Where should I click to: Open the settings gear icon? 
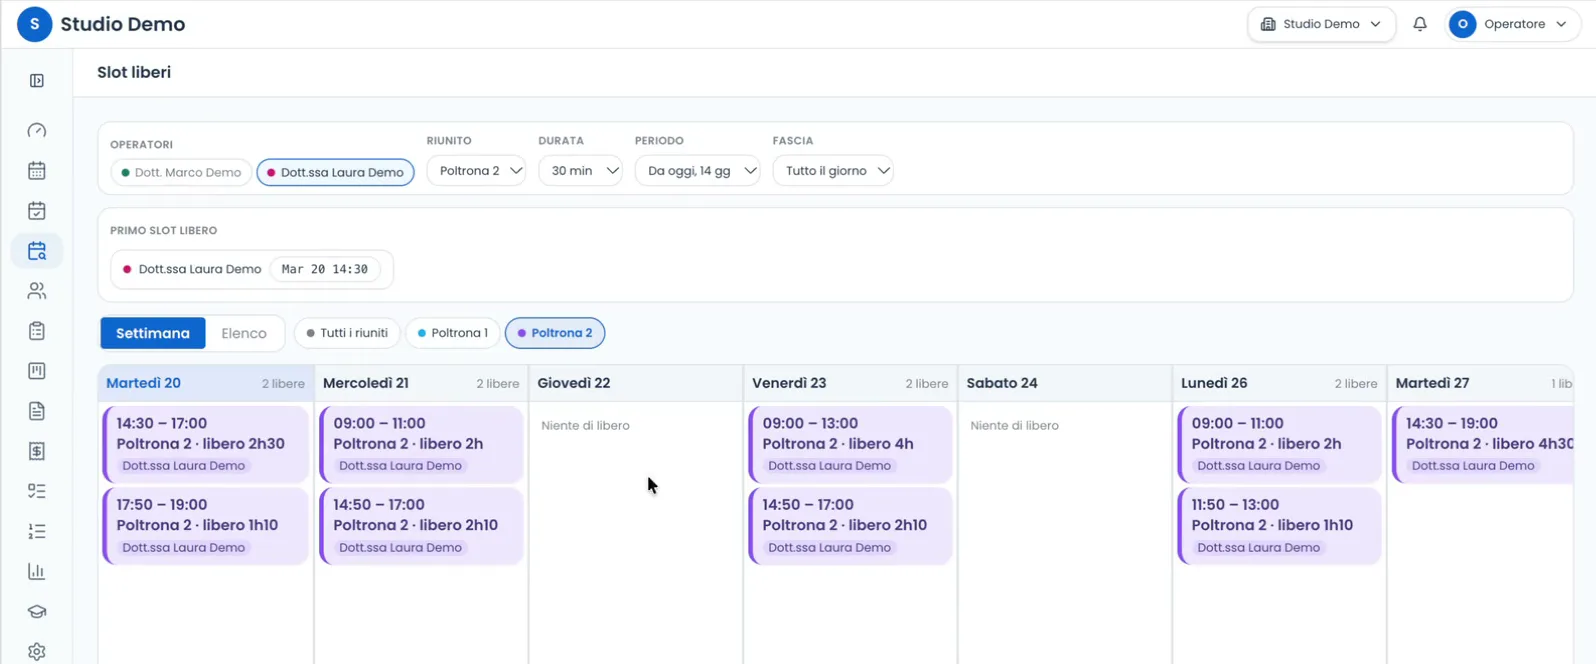point(37,651)
